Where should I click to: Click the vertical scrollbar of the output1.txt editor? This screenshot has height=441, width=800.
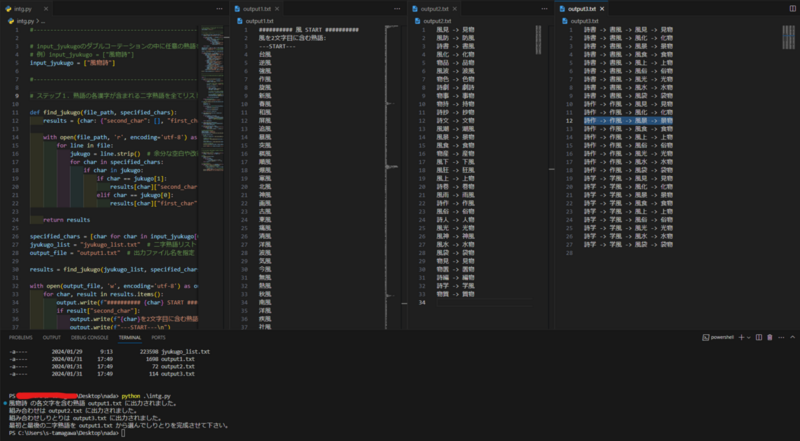(403, 177)
